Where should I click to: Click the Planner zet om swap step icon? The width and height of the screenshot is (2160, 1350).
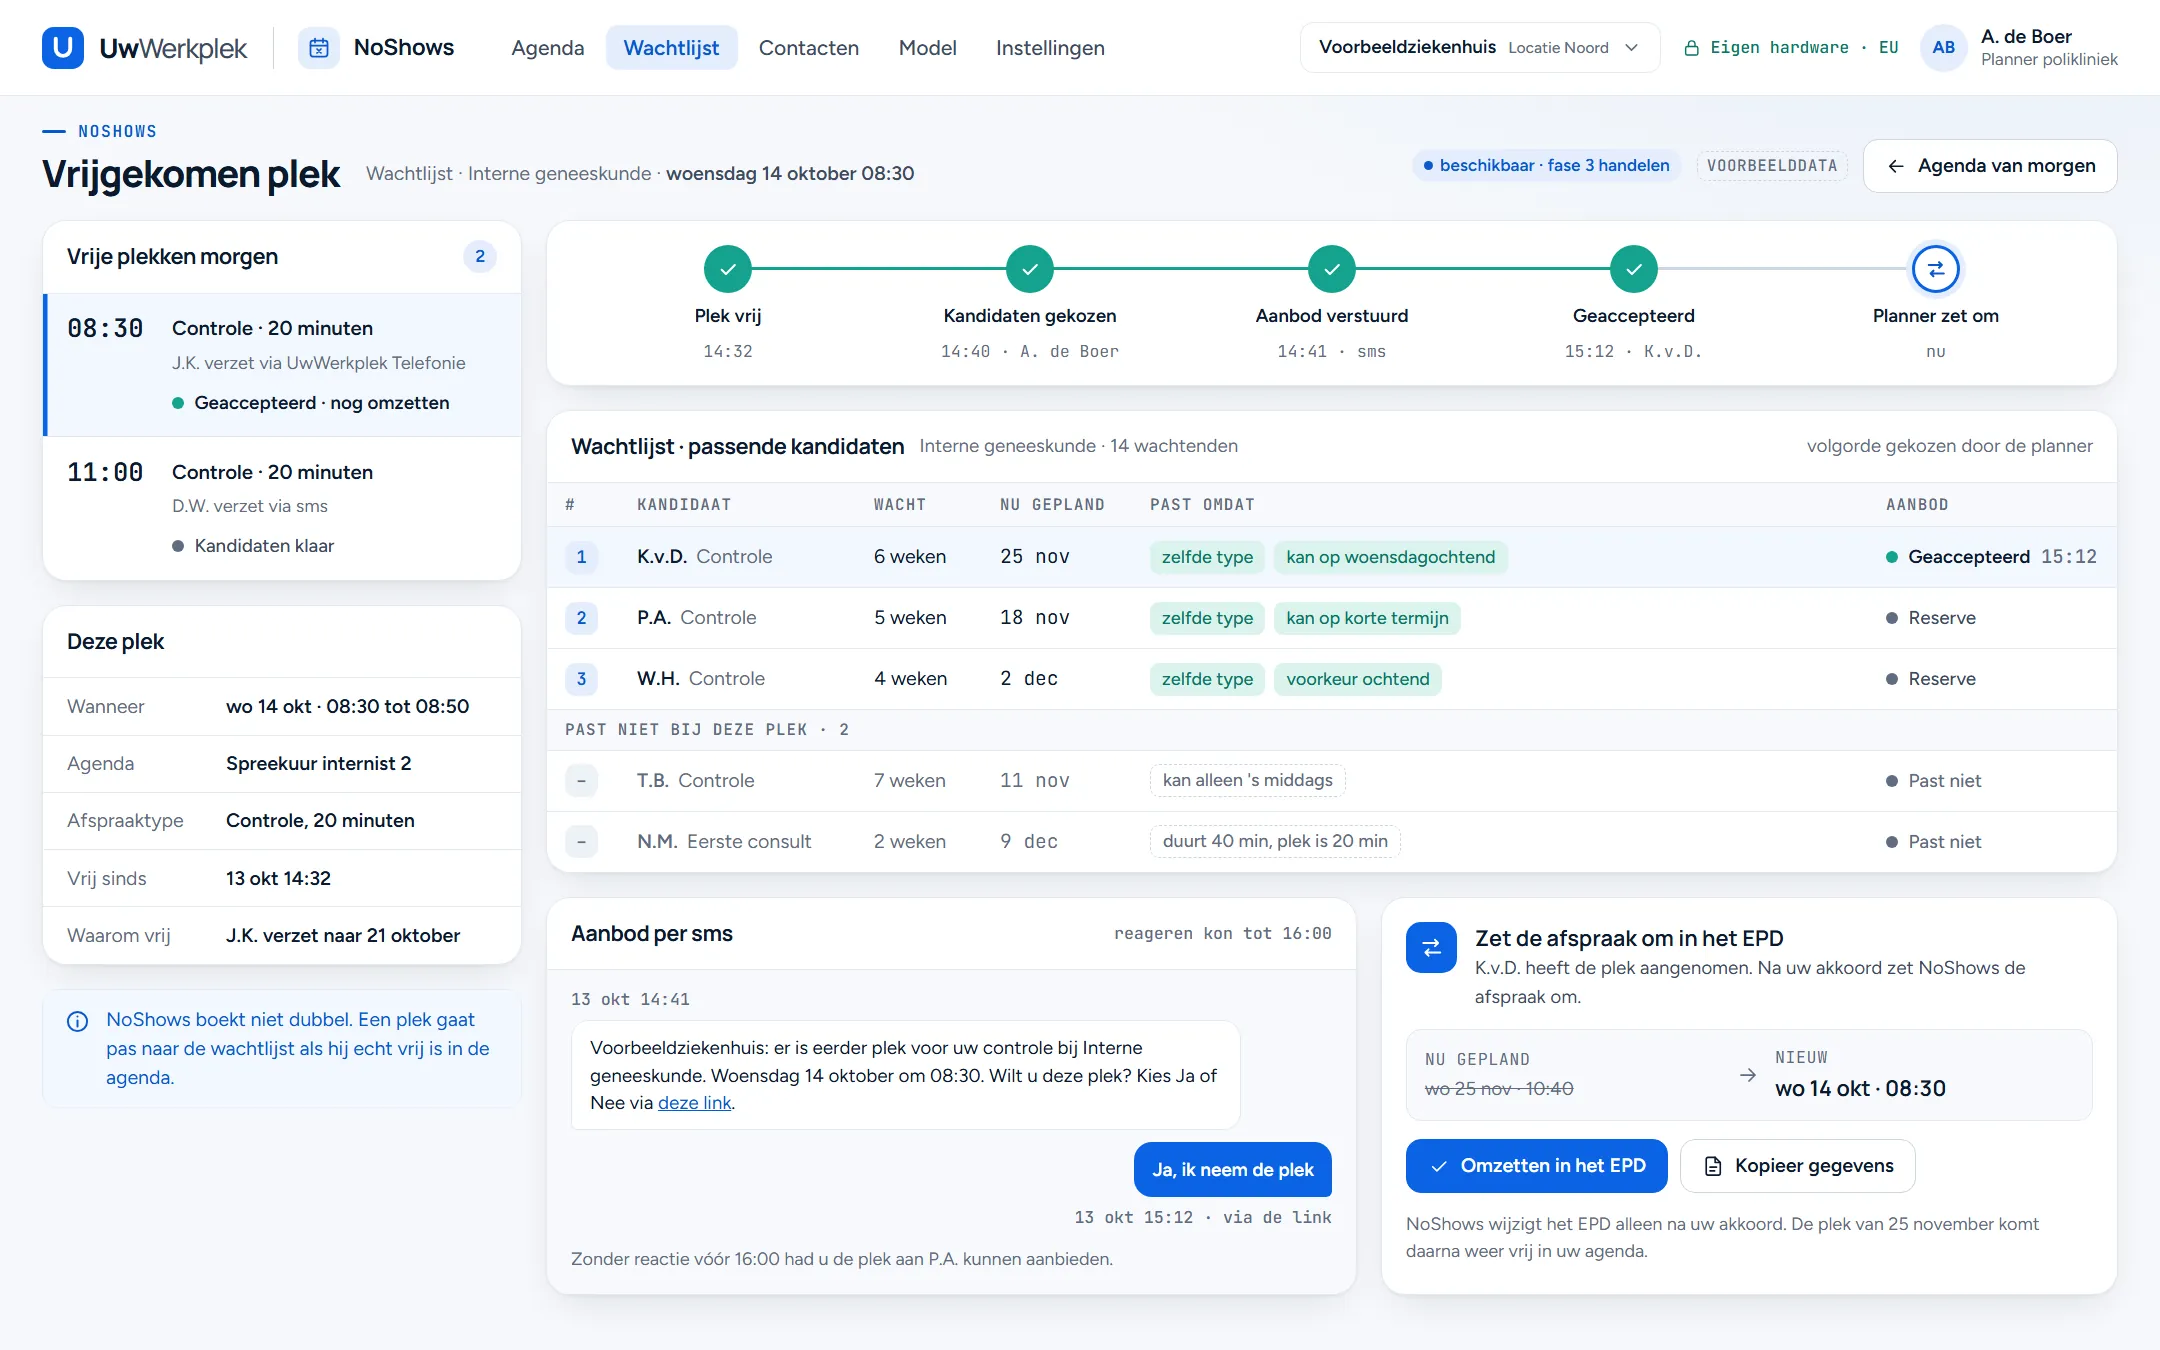pyautogui.click(x=1936, y=269)
